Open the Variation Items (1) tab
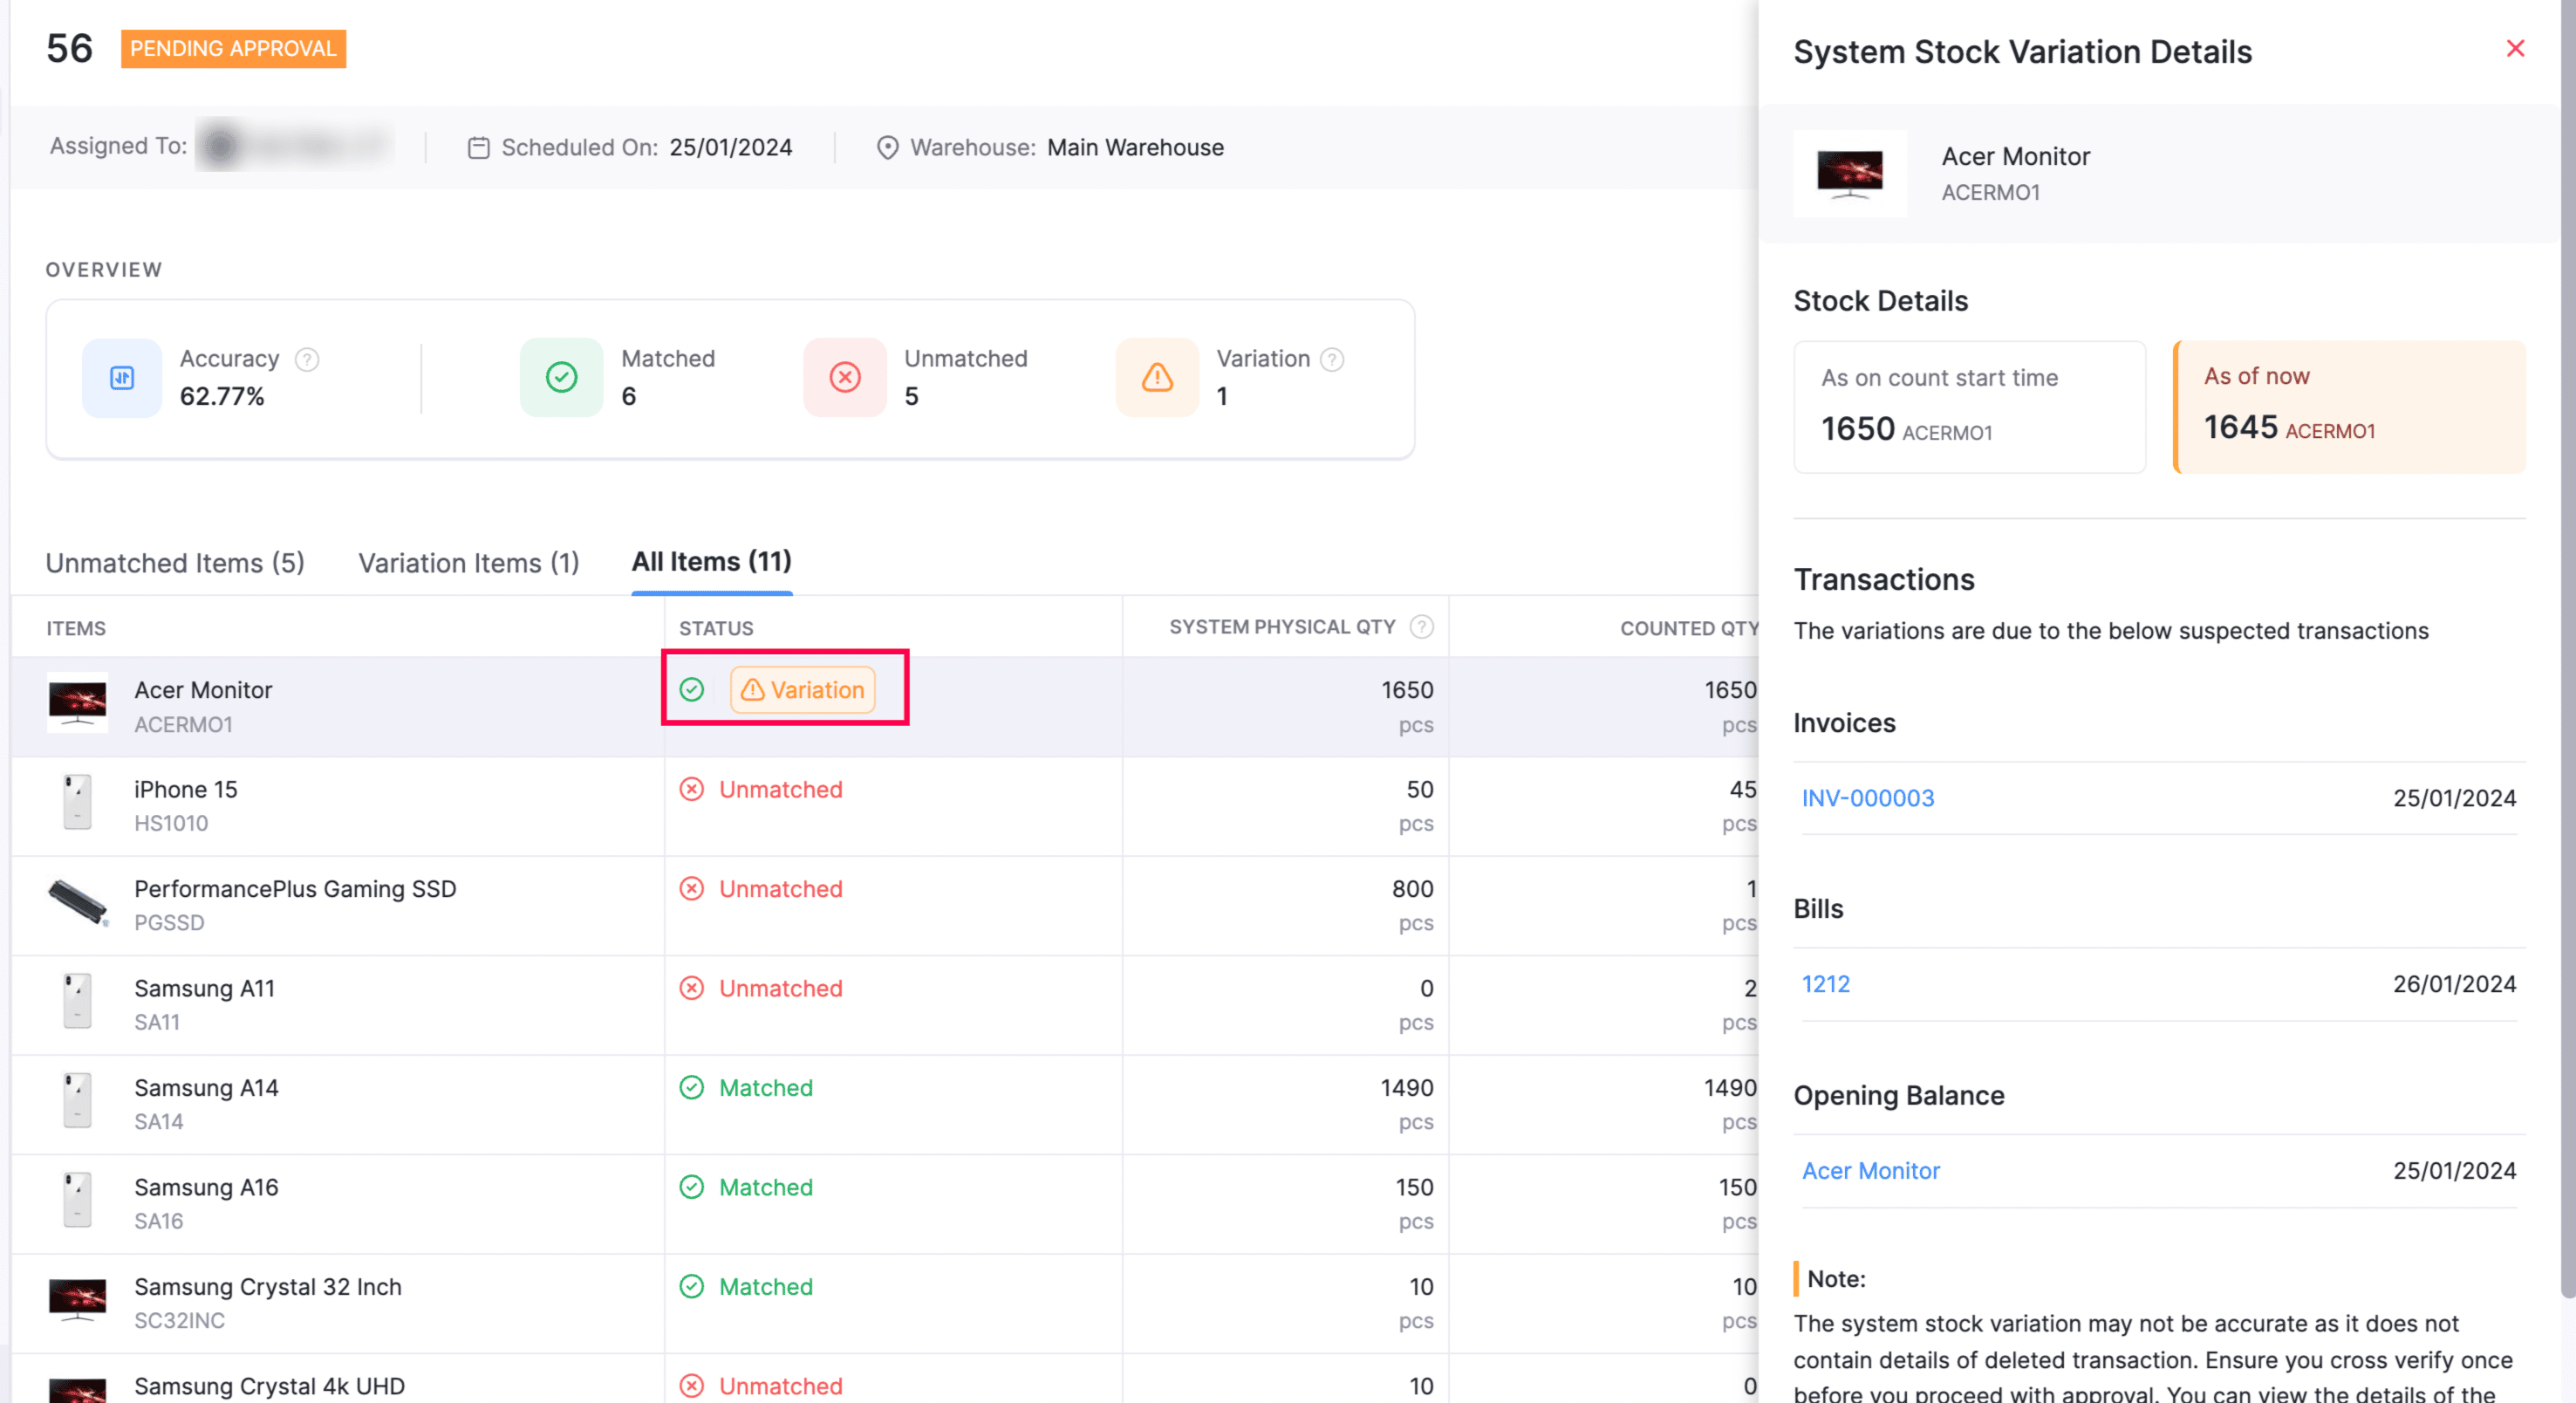This screenshot has width=2576, height=1403. pyautogui.click(x=469, y=563)
